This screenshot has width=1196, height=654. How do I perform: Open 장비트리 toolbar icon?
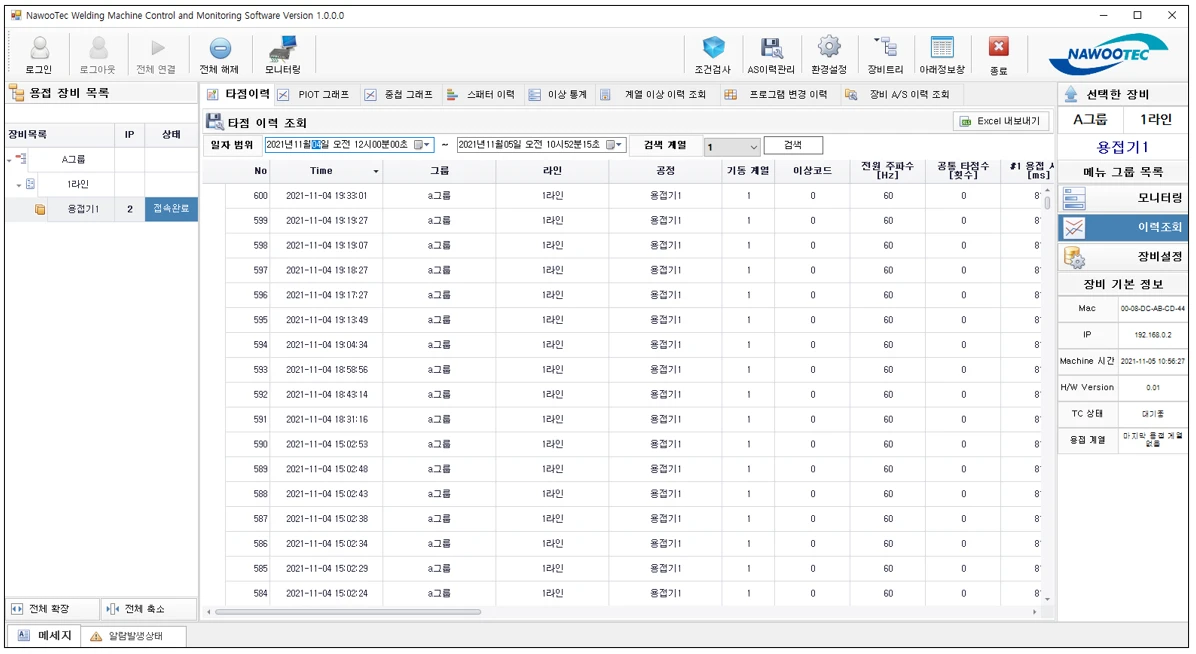[886, 47]
